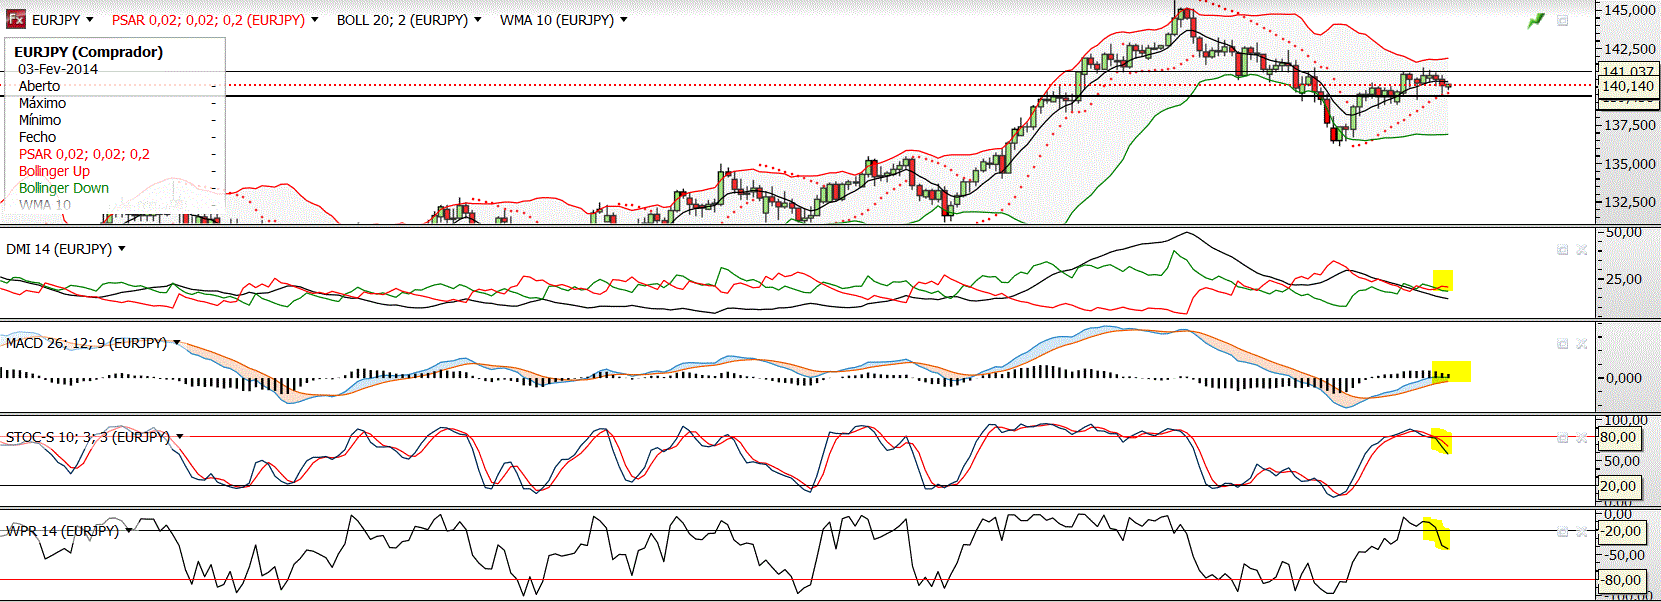Click the 141,037 price level label
Screen dimensions: 1661x602
click(x=1628, y=71)
